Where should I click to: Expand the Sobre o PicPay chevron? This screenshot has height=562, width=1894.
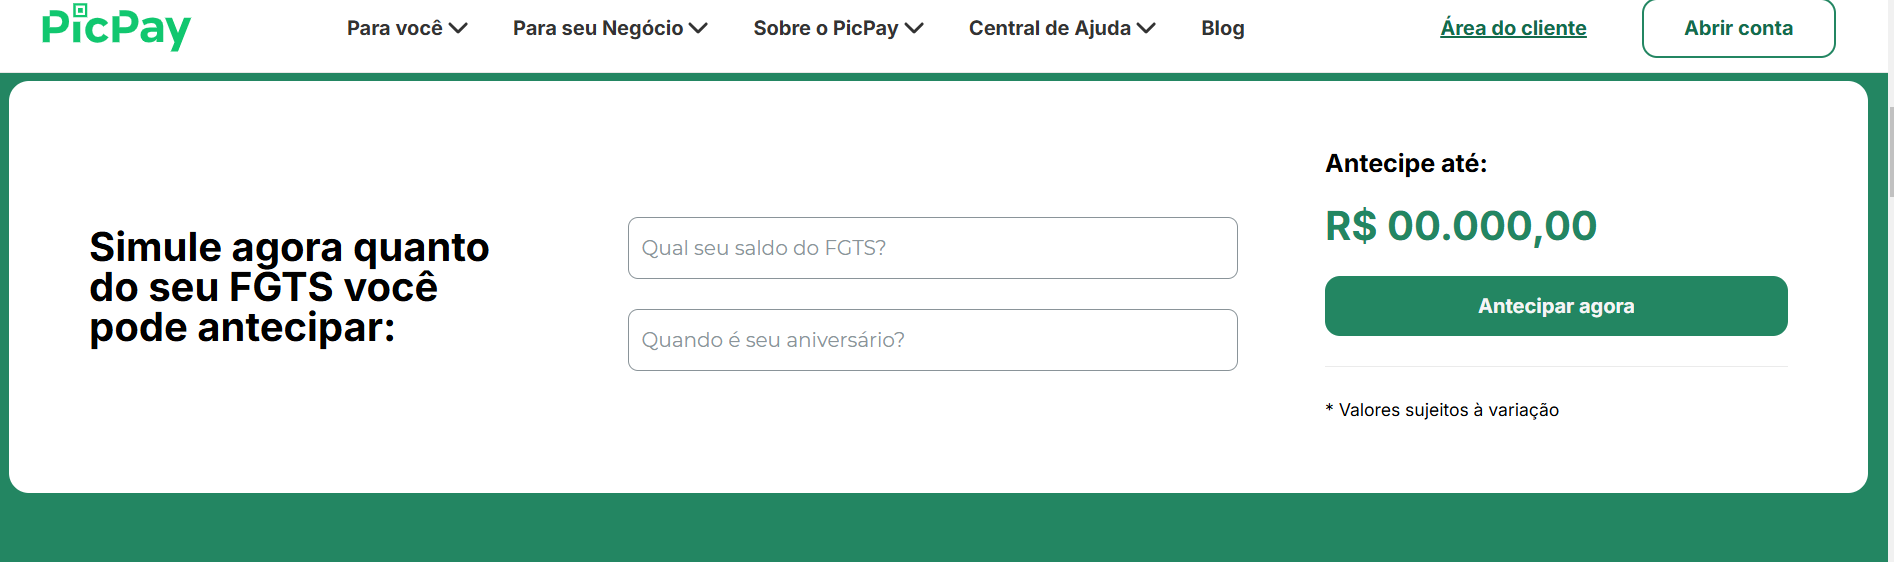pyautogui.click(x=914, y=28)
